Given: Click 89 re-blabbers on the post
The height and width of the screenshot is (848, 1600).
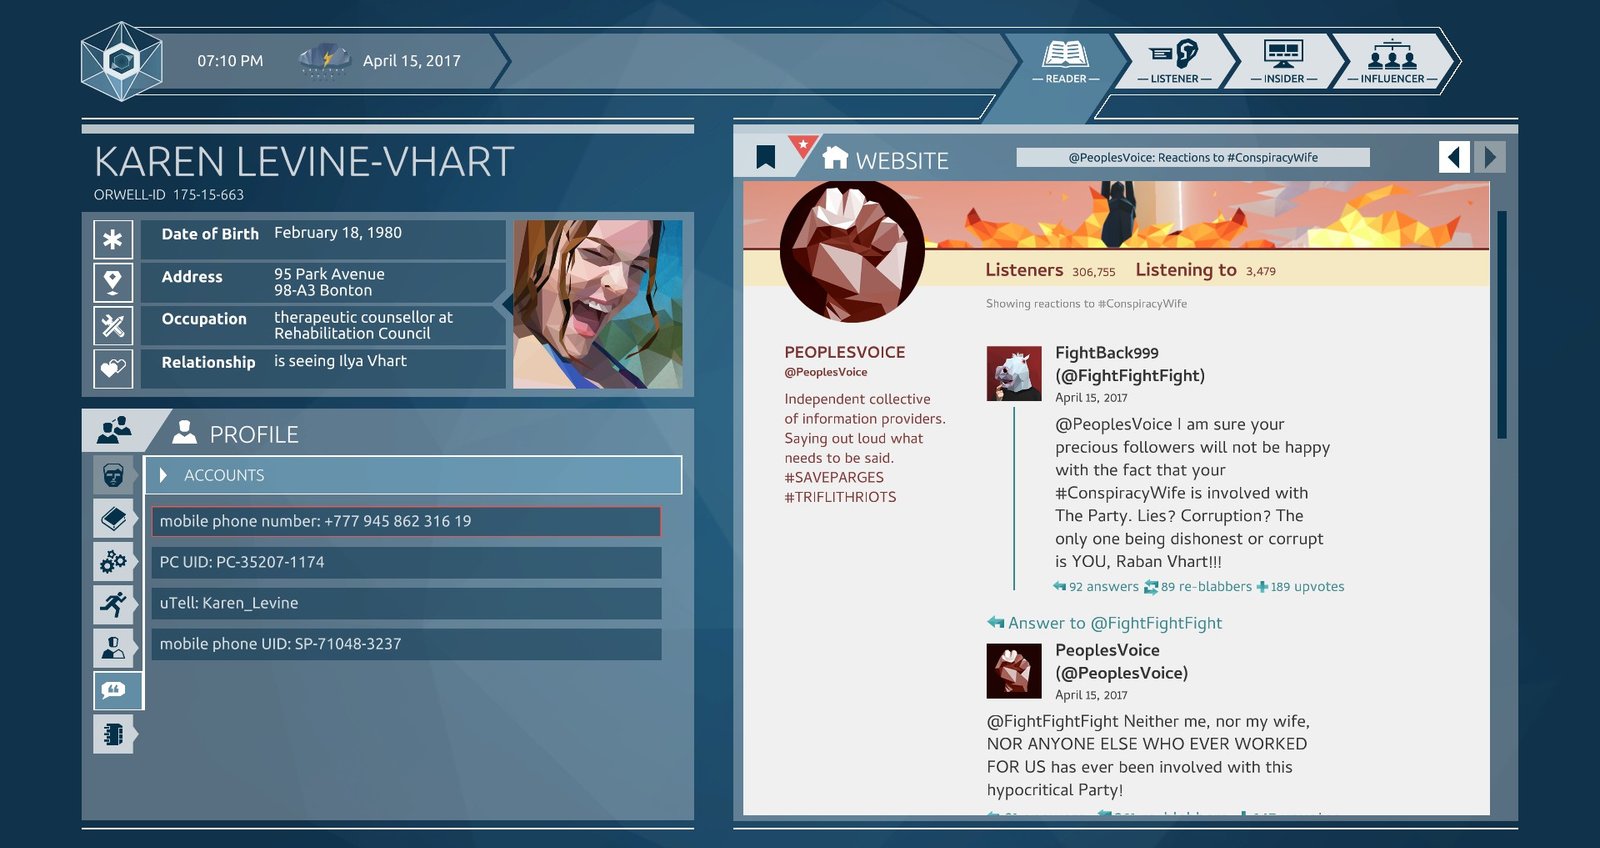Looking at the screenshot, I should [1198, 587].
